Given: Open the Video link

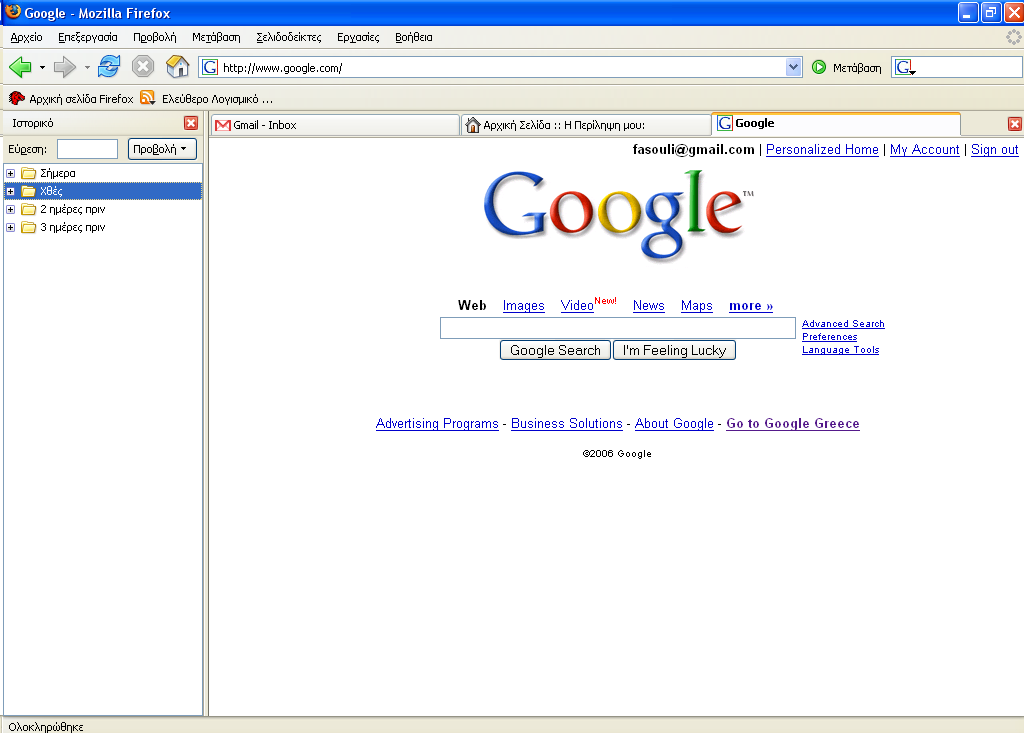Looking at the screenshot, I should 577,306.
